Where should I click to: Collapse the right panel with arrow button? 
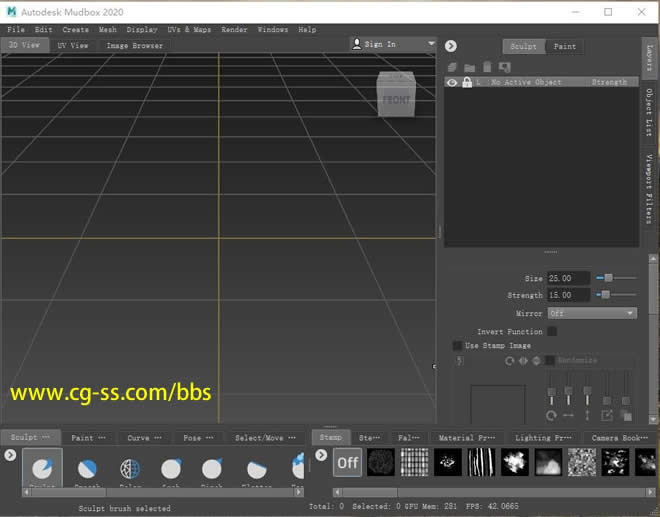pos(451,45)
